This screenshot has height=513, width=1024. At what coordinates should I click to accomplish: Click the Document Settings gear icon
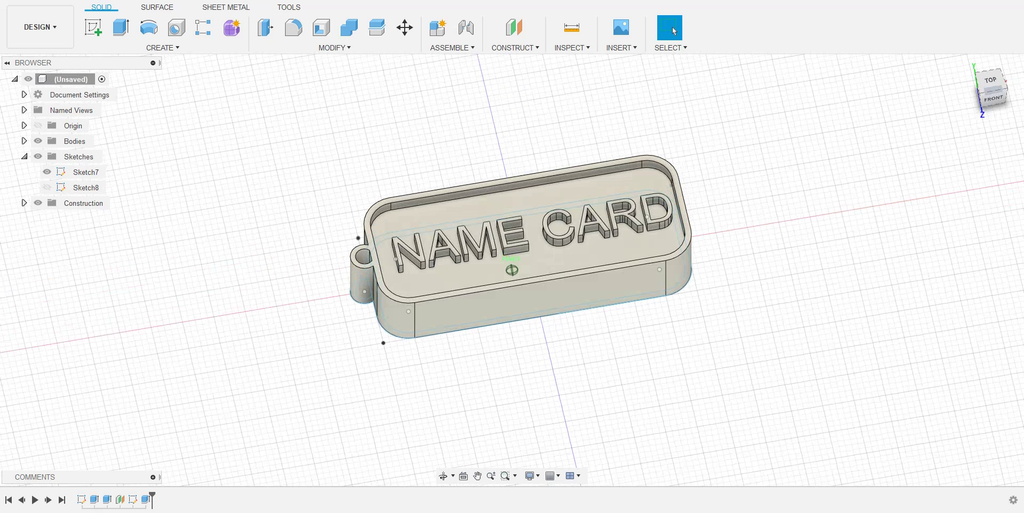[38, 95]
